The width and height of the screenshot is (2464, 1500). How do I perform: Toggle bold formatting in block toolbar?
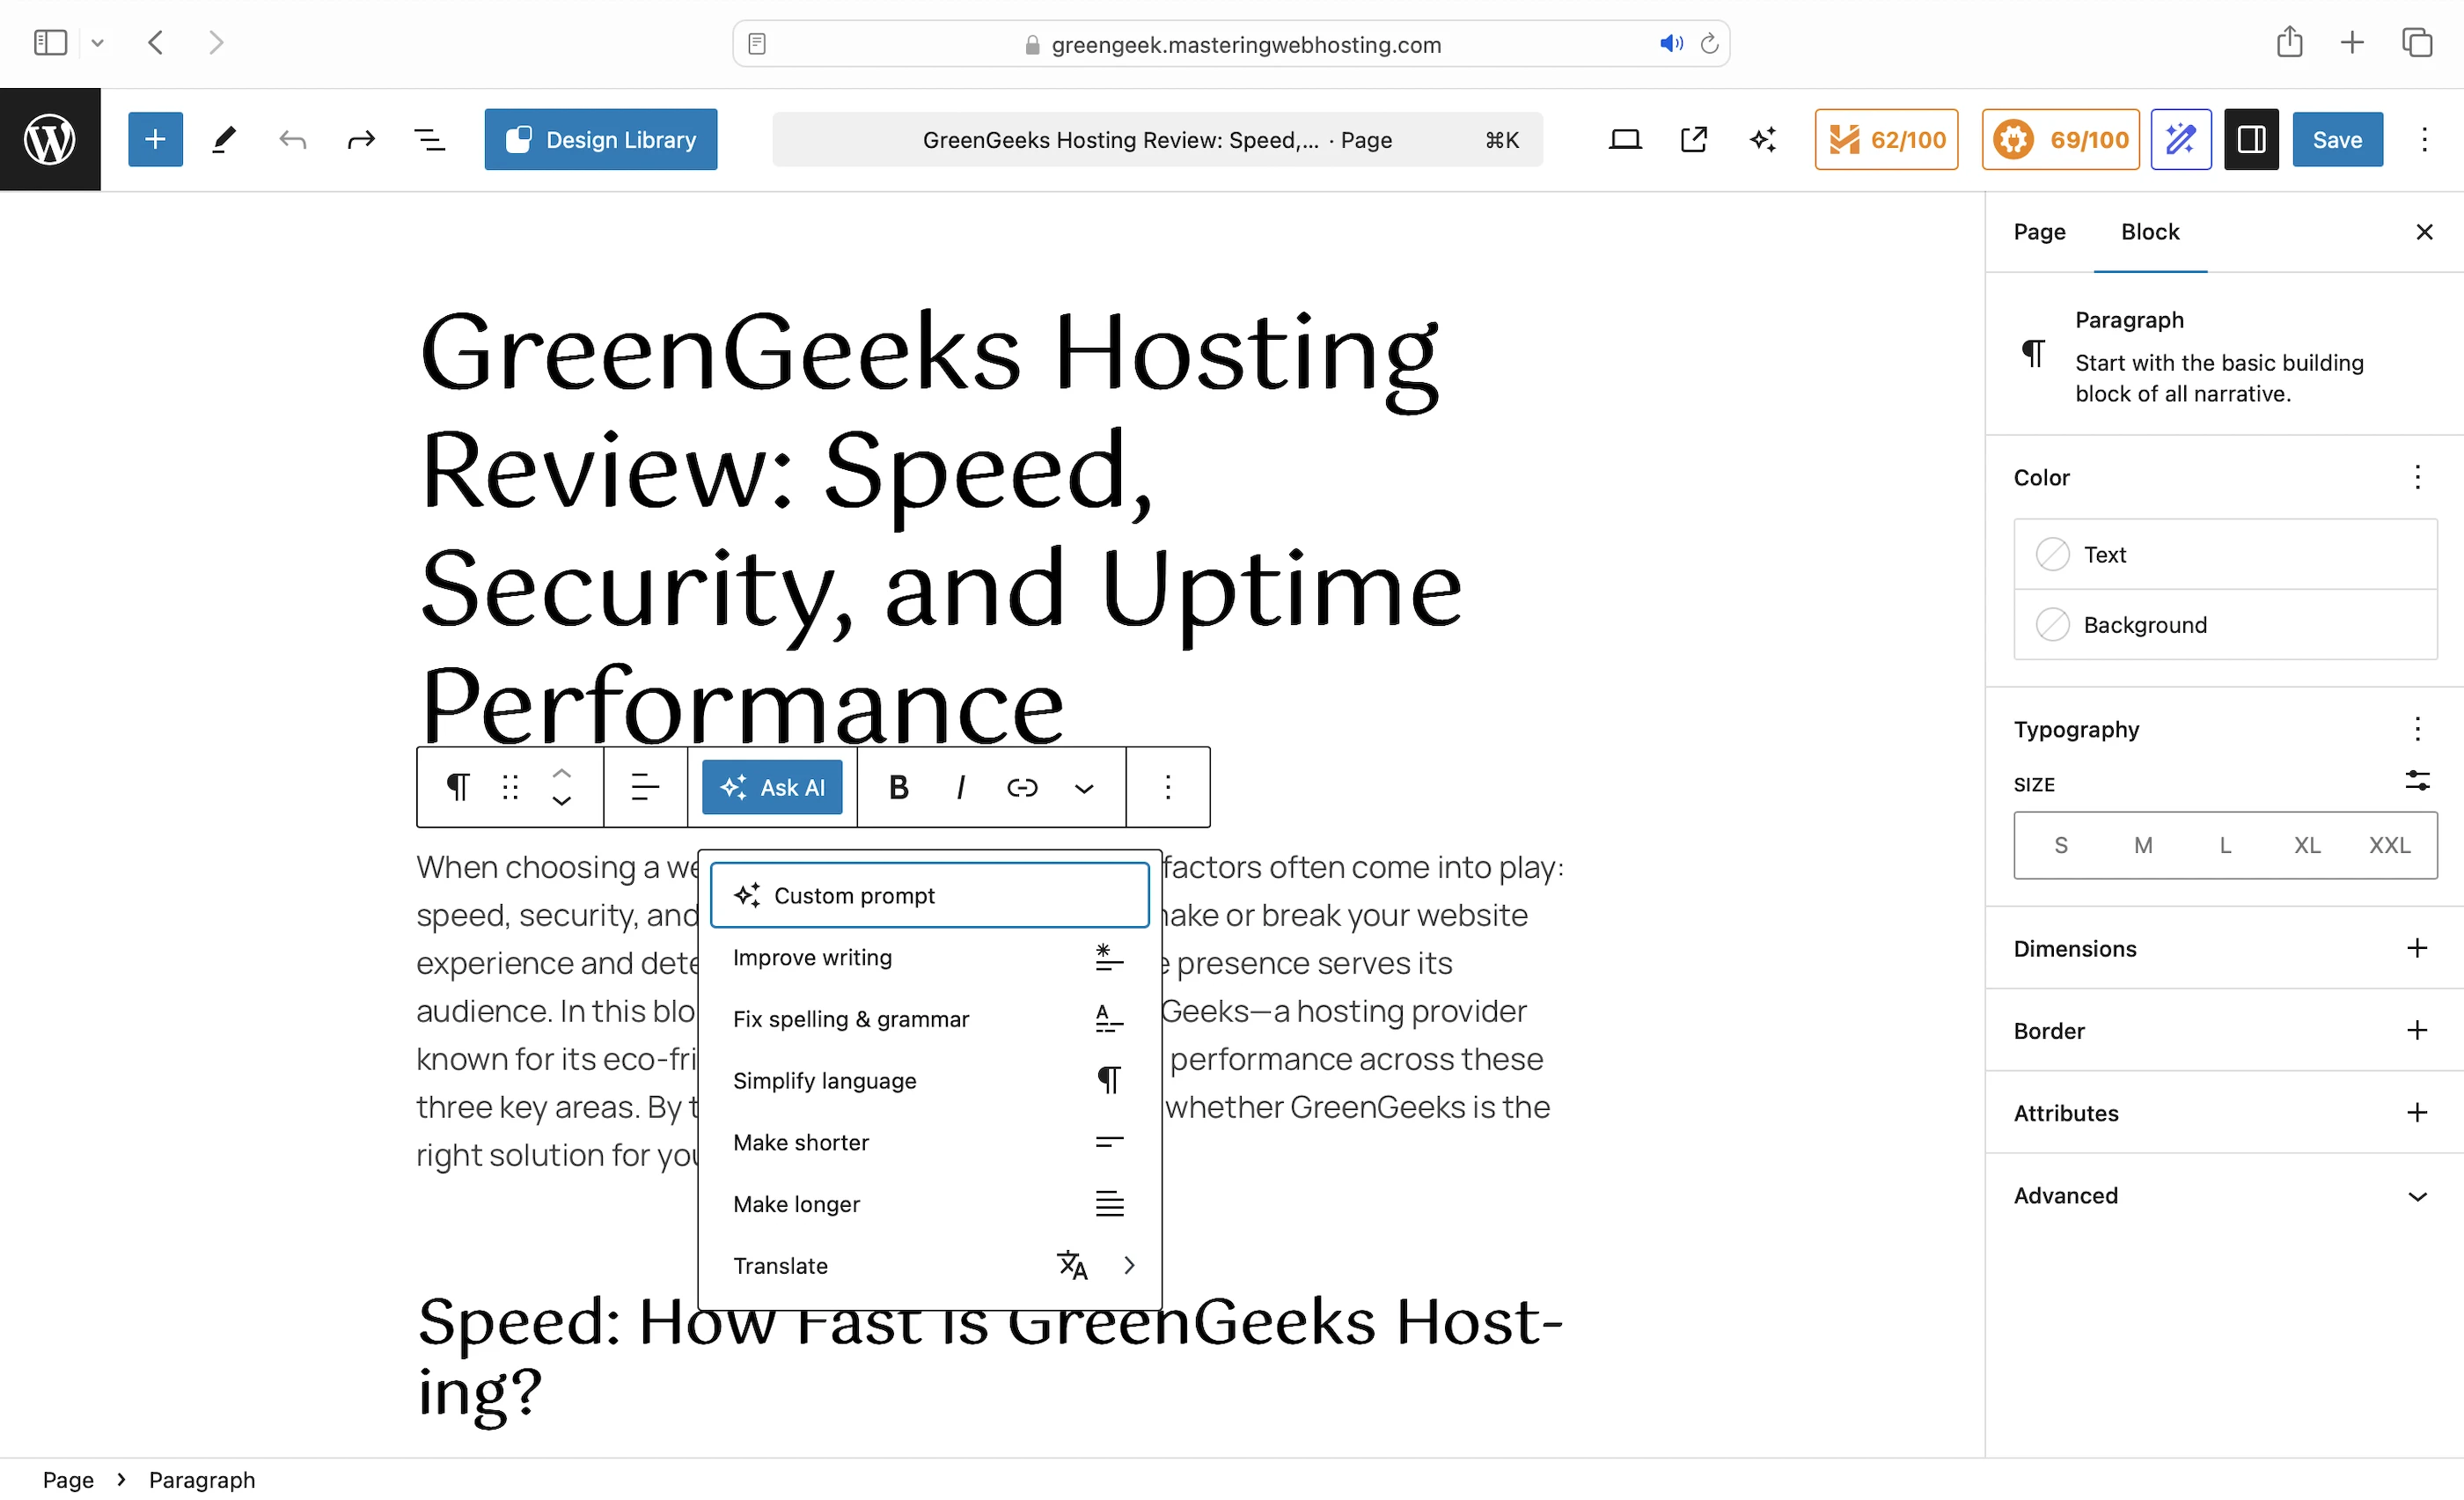898,788
